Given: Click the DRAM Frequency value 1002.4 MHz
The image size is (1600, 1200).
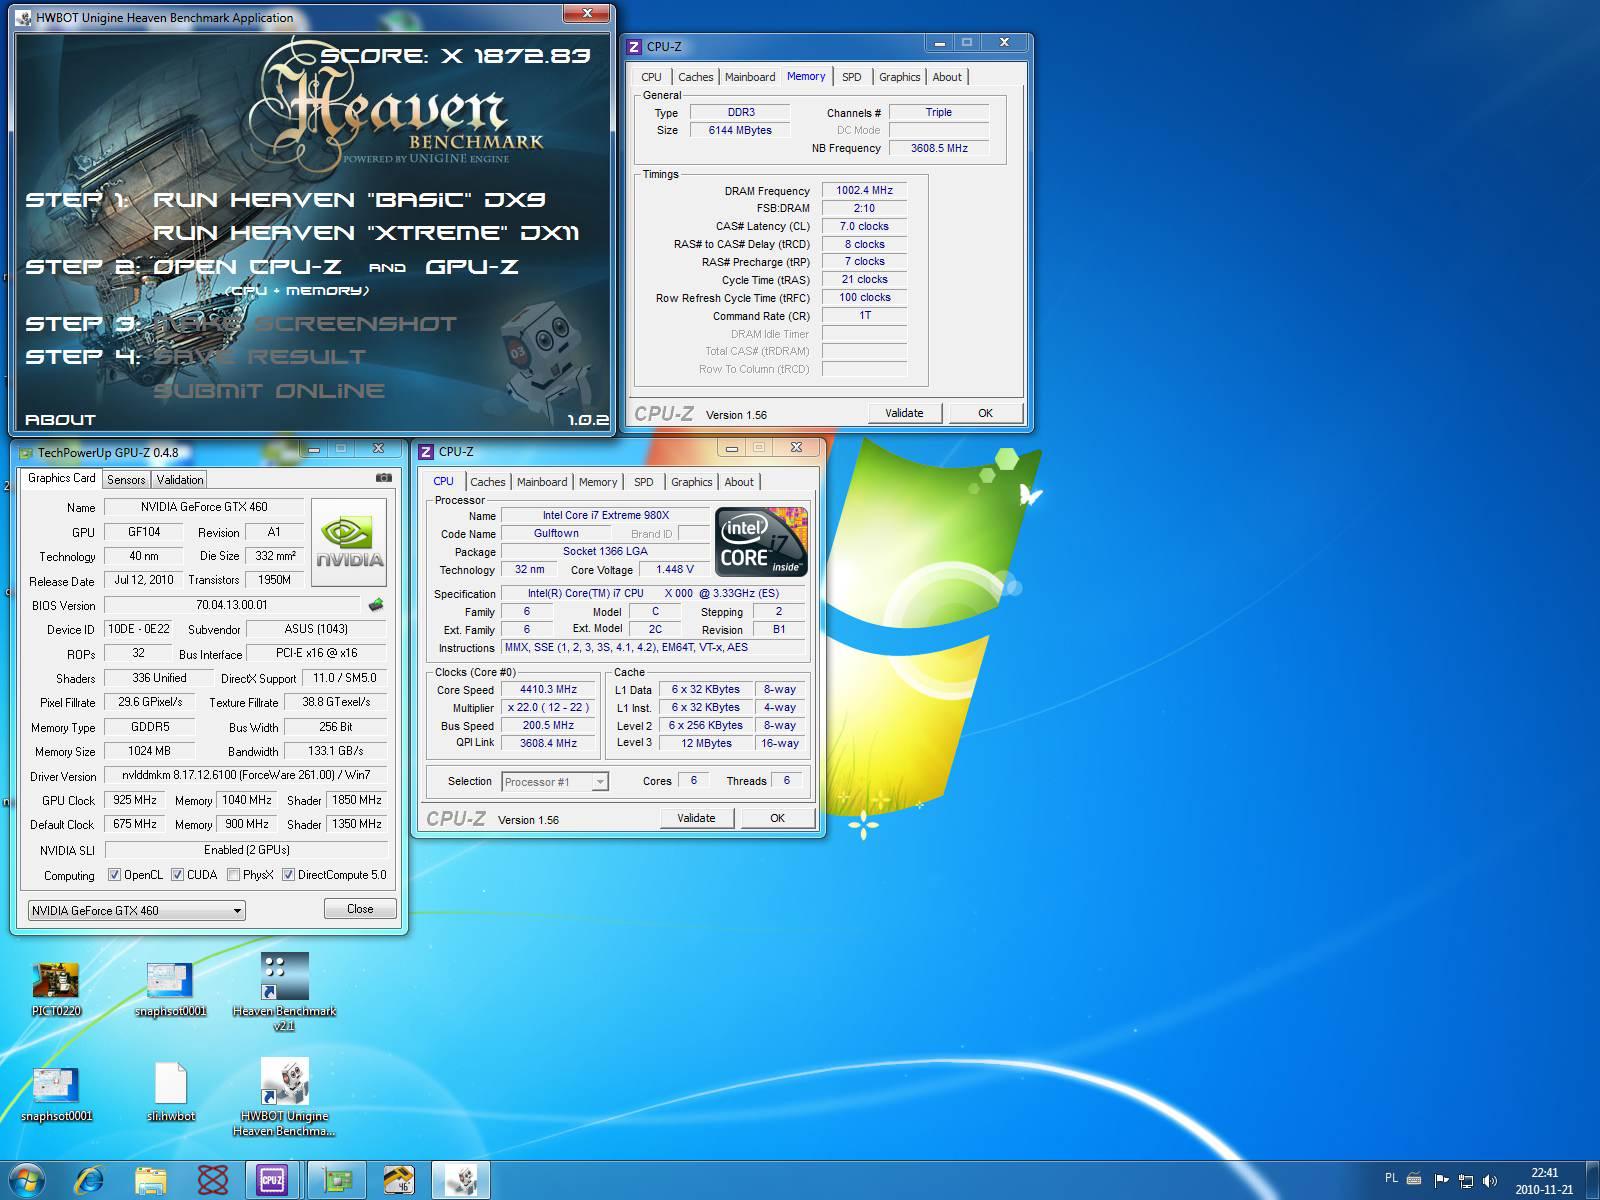Looking at the screenshot, I should point(864,190).
